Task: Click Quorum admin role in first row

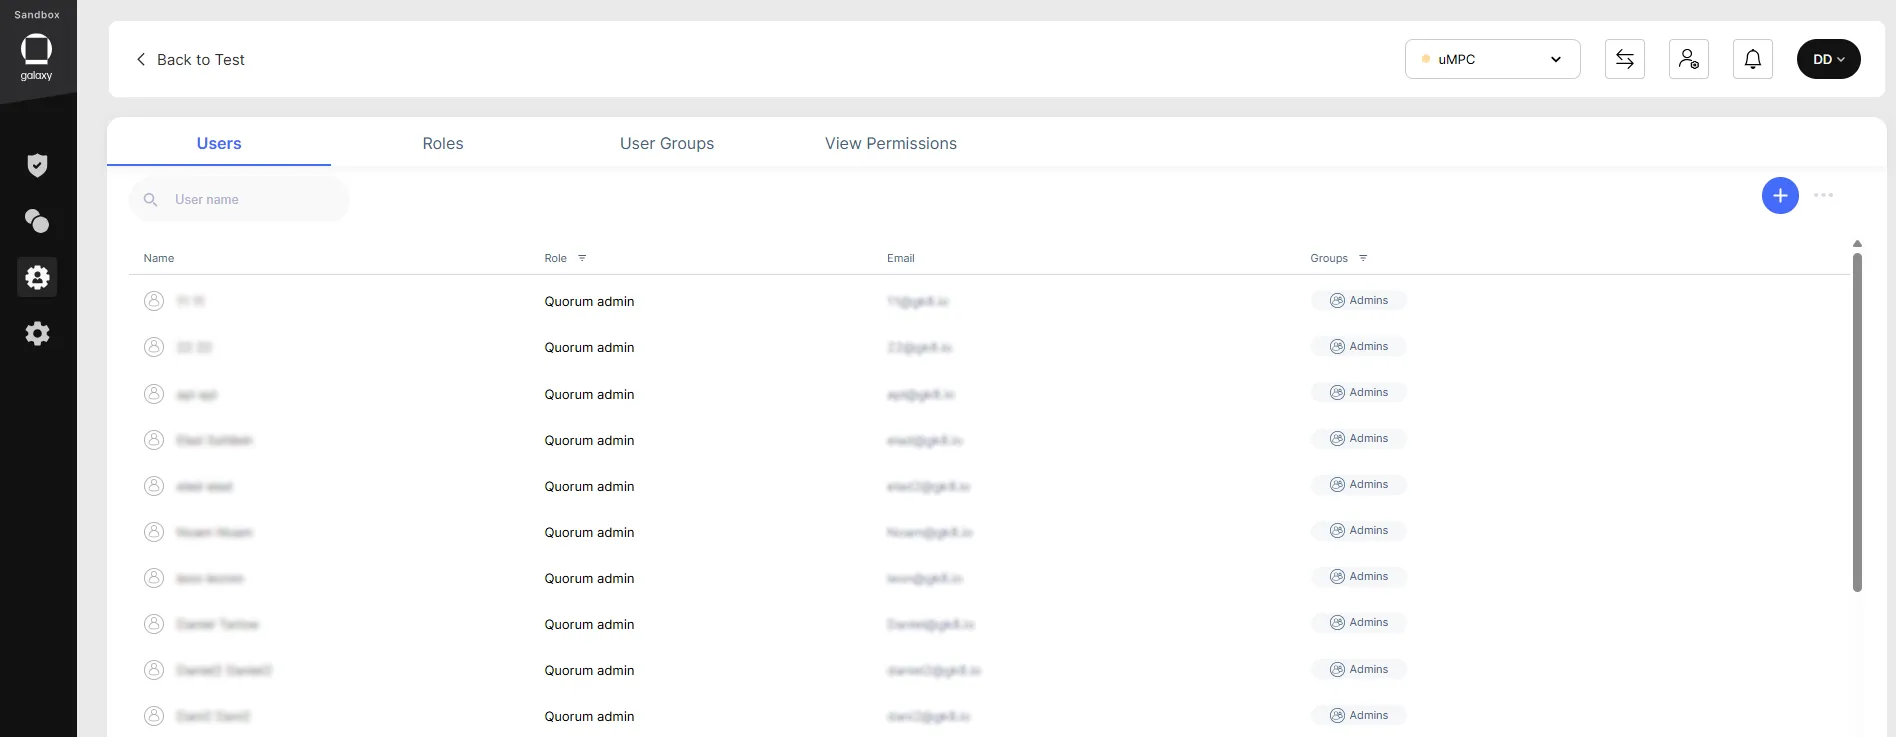Action: click(590, 301)
